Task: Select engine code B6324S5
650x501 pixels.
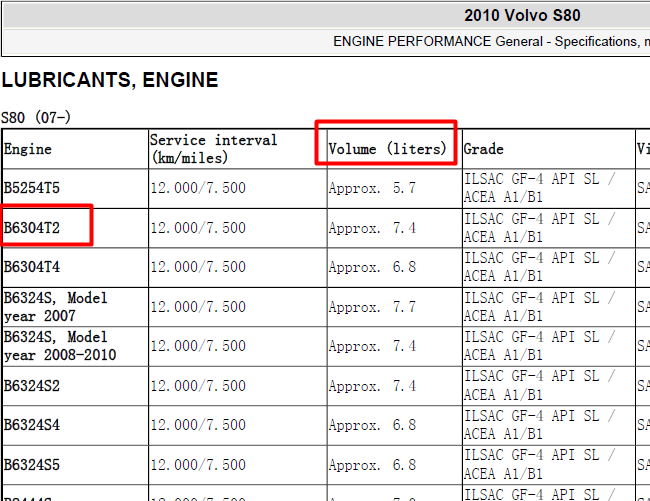Action: [x=32, y=465]
